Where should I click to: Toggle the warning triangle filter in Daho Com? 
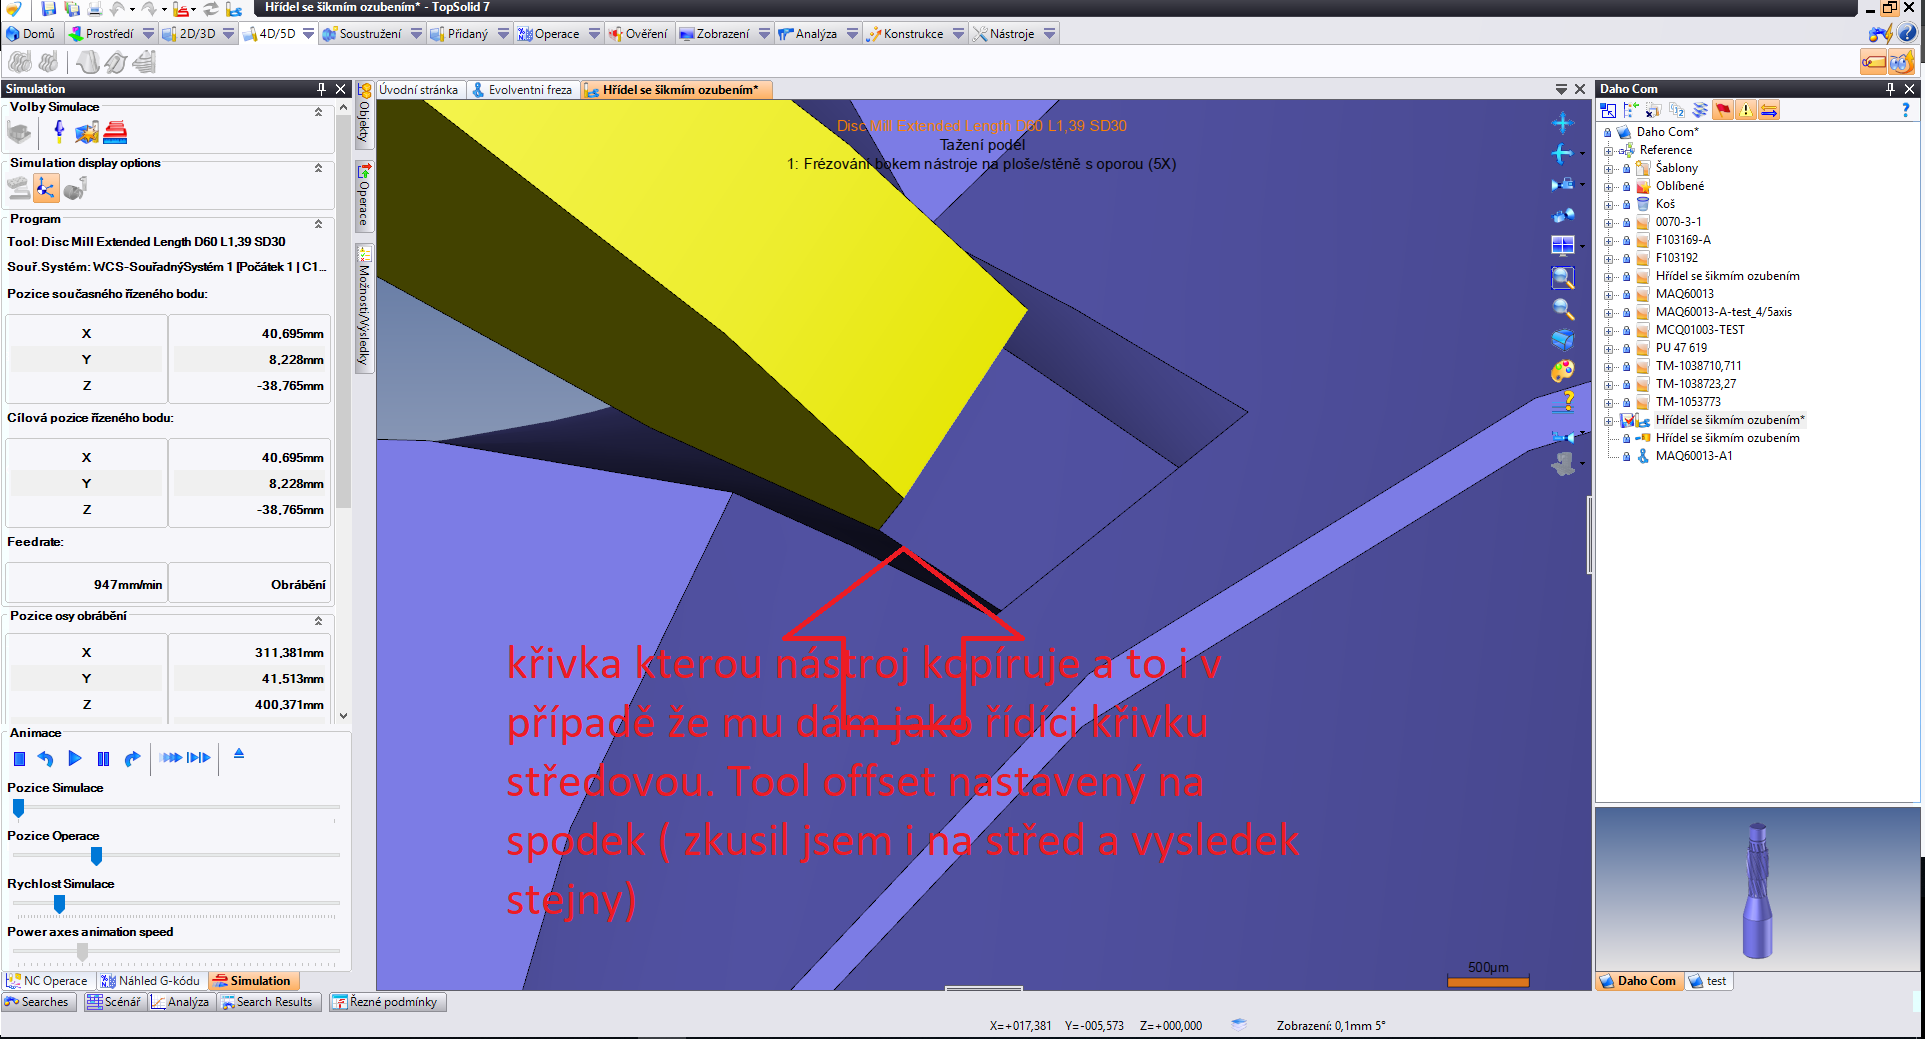tap(1745, 110)
